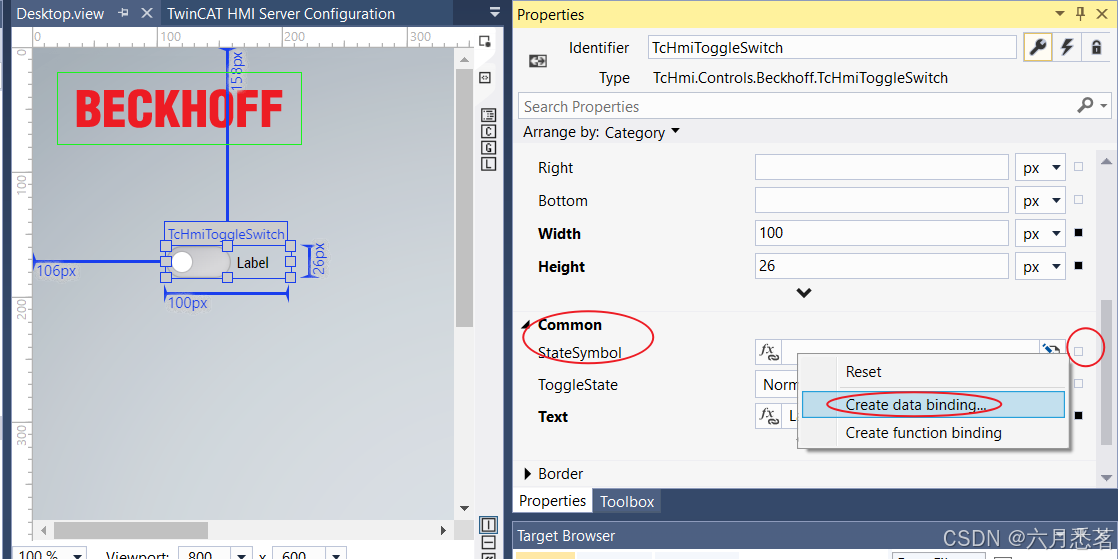Screen dimensions: 1118x559
Task: Show events with the lightning bolt icon
Action: (1067, 47)
